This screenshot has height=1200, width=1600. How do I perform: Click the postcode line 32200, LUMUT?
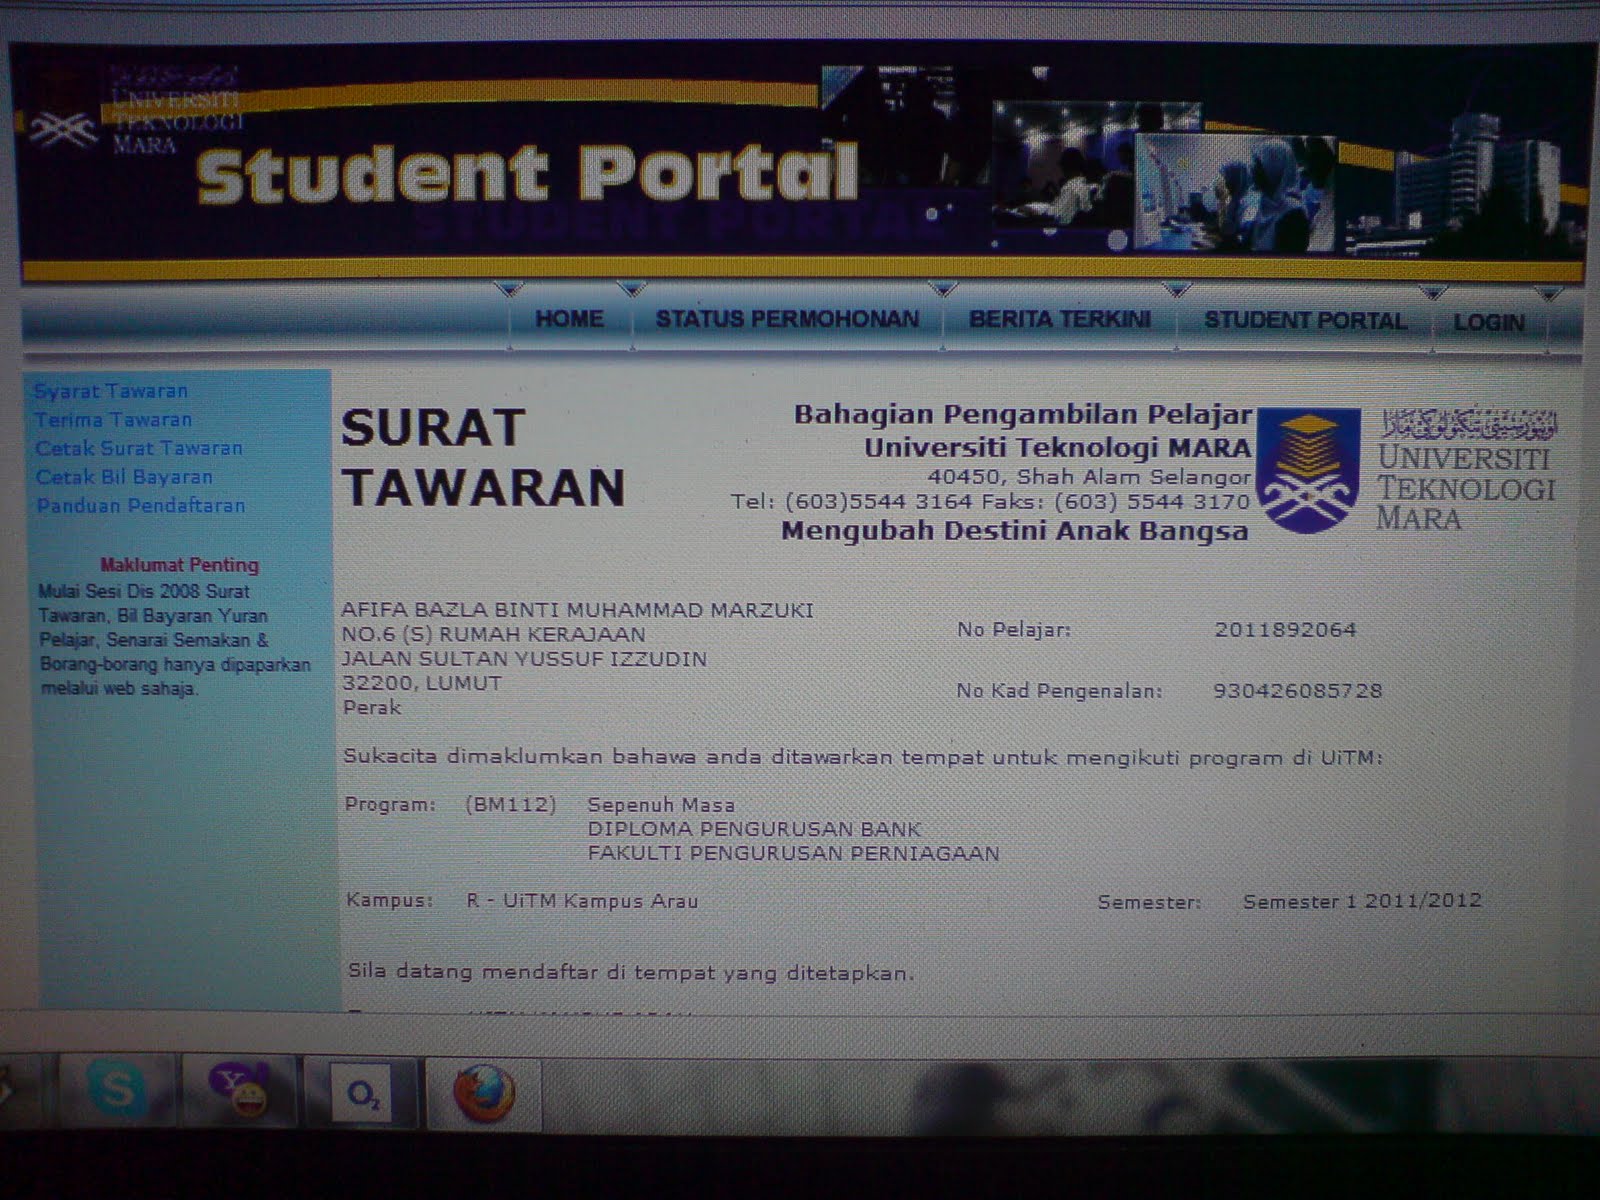point(422,684)
